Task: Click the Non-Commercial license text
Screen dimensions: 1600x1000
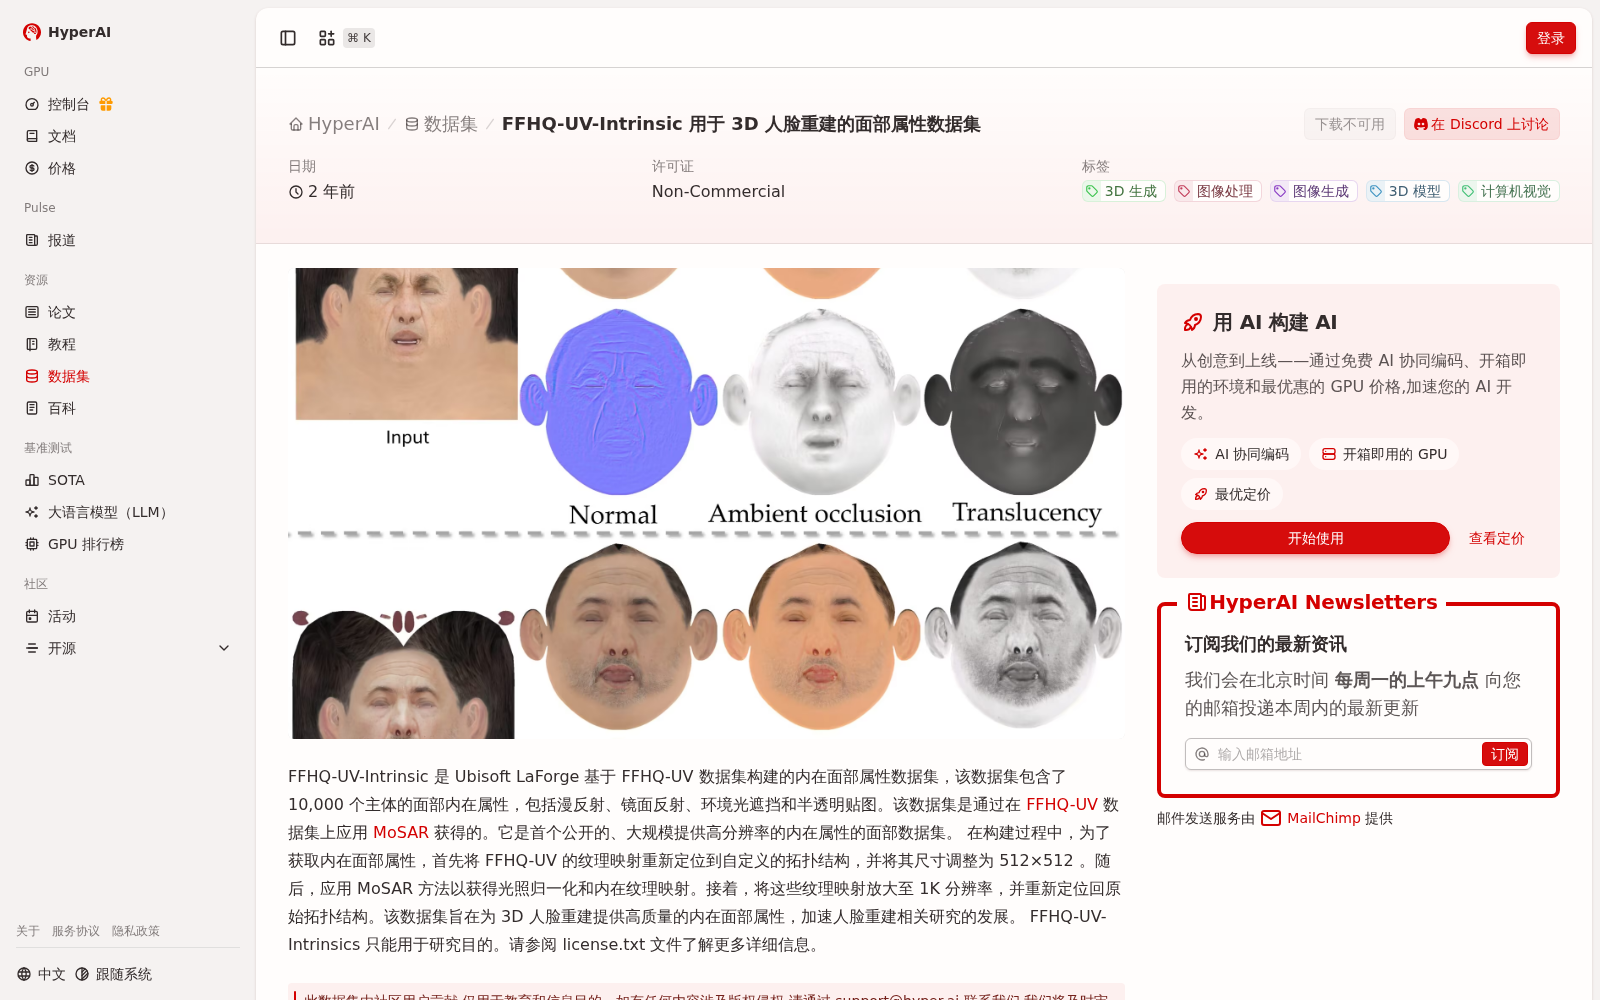Action: click(x=718, y=191)
